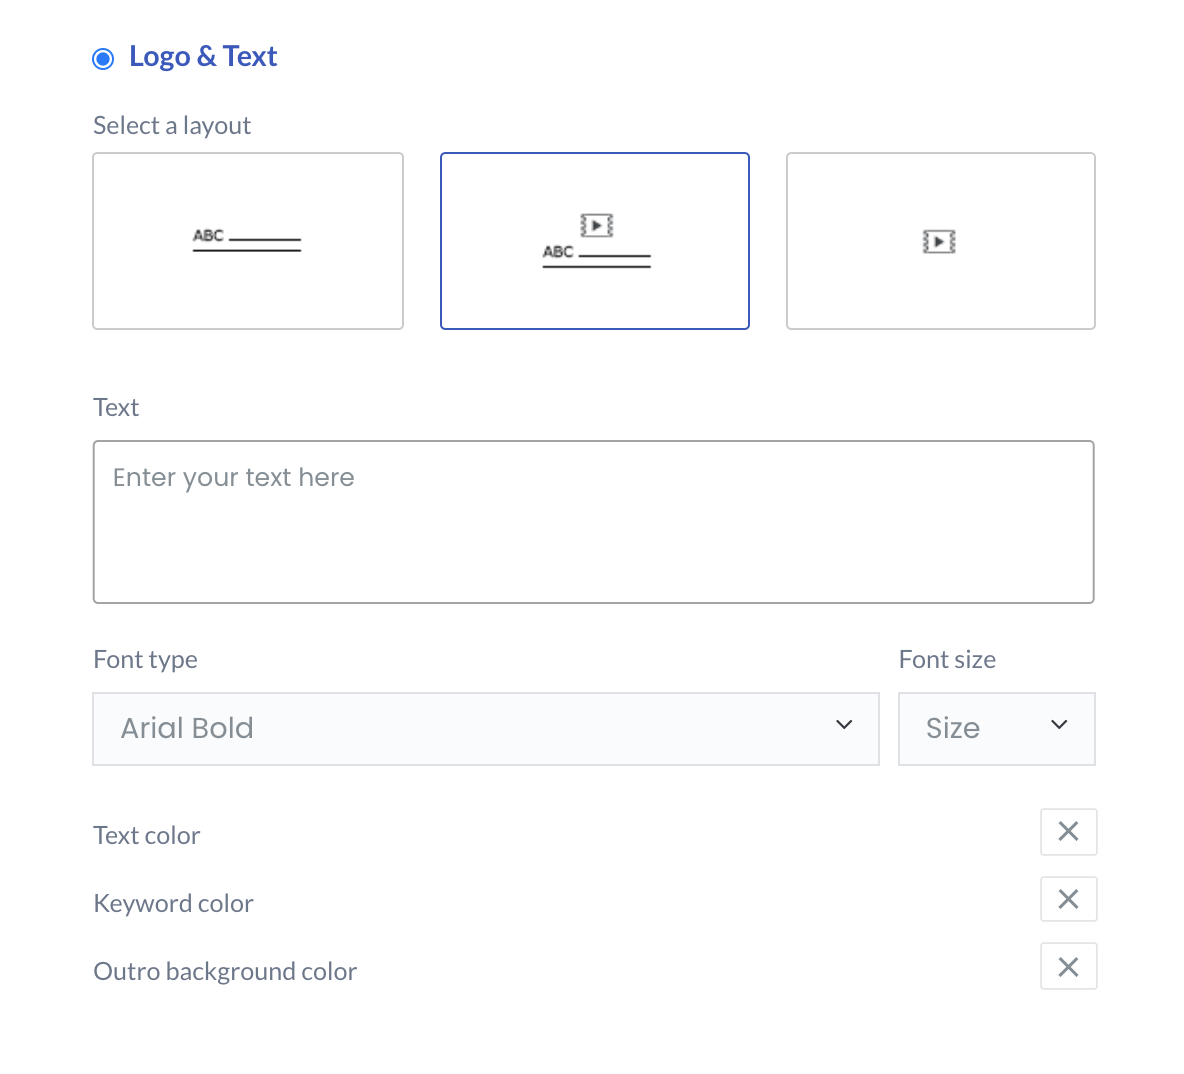
Task: Open the Outro background color swatch
Action: coord(1068,967)
